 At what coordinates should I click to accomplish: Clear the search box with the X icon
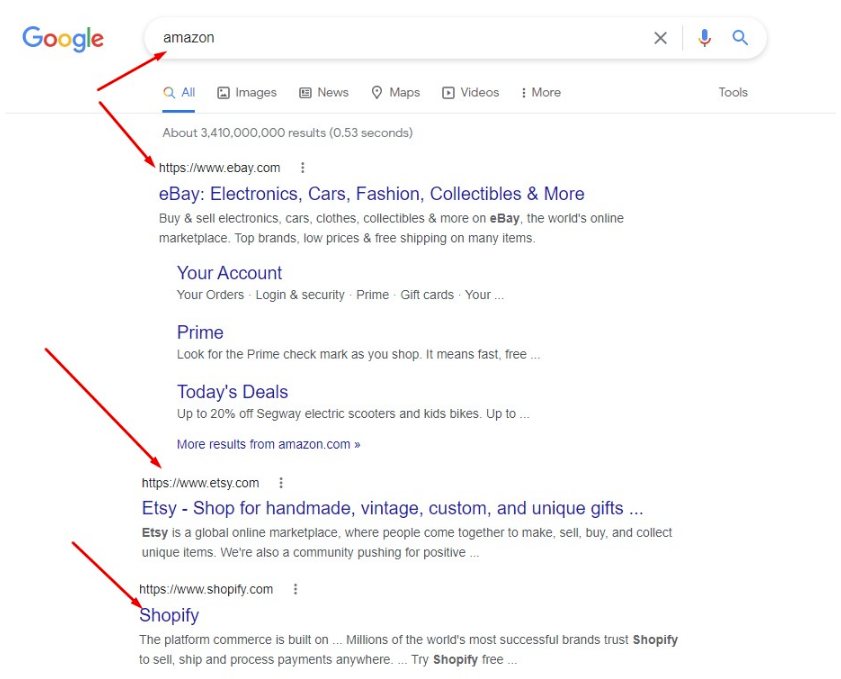[x=660, y=37]
